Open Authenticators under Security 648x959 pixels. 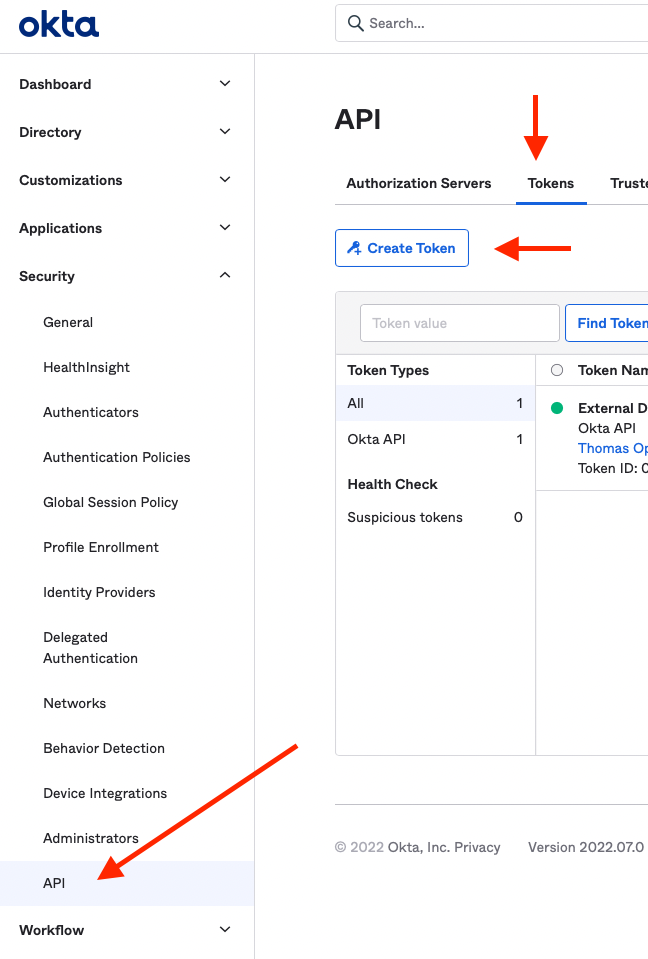click(91, 412)
